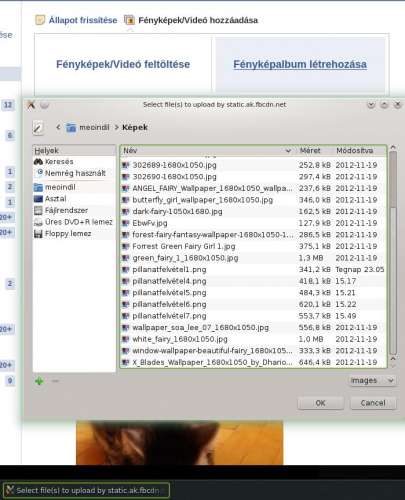Add bookmark with green plus icon
Viewport: 405px width, 500px height.
(39, 381)
